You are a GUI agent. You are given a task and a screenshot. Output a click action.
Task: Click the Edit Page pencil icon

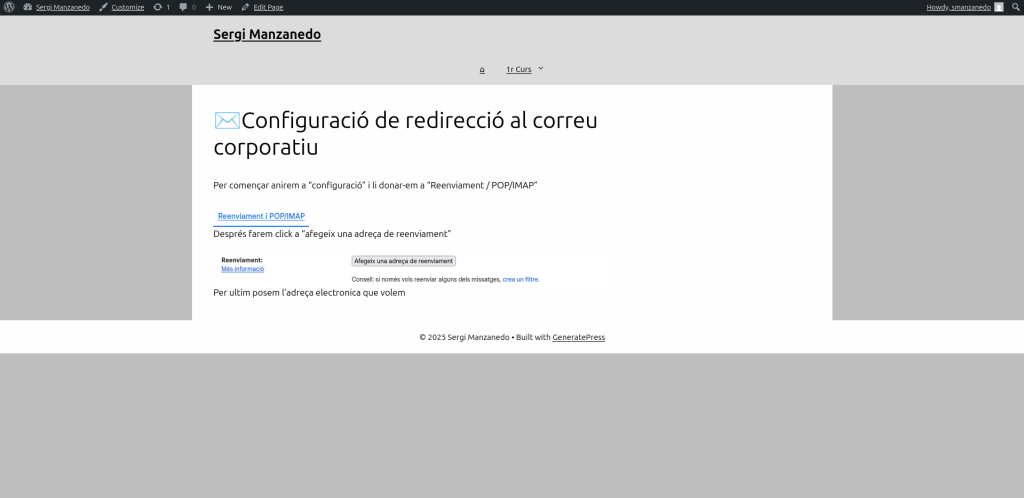(x=246, y=7)
